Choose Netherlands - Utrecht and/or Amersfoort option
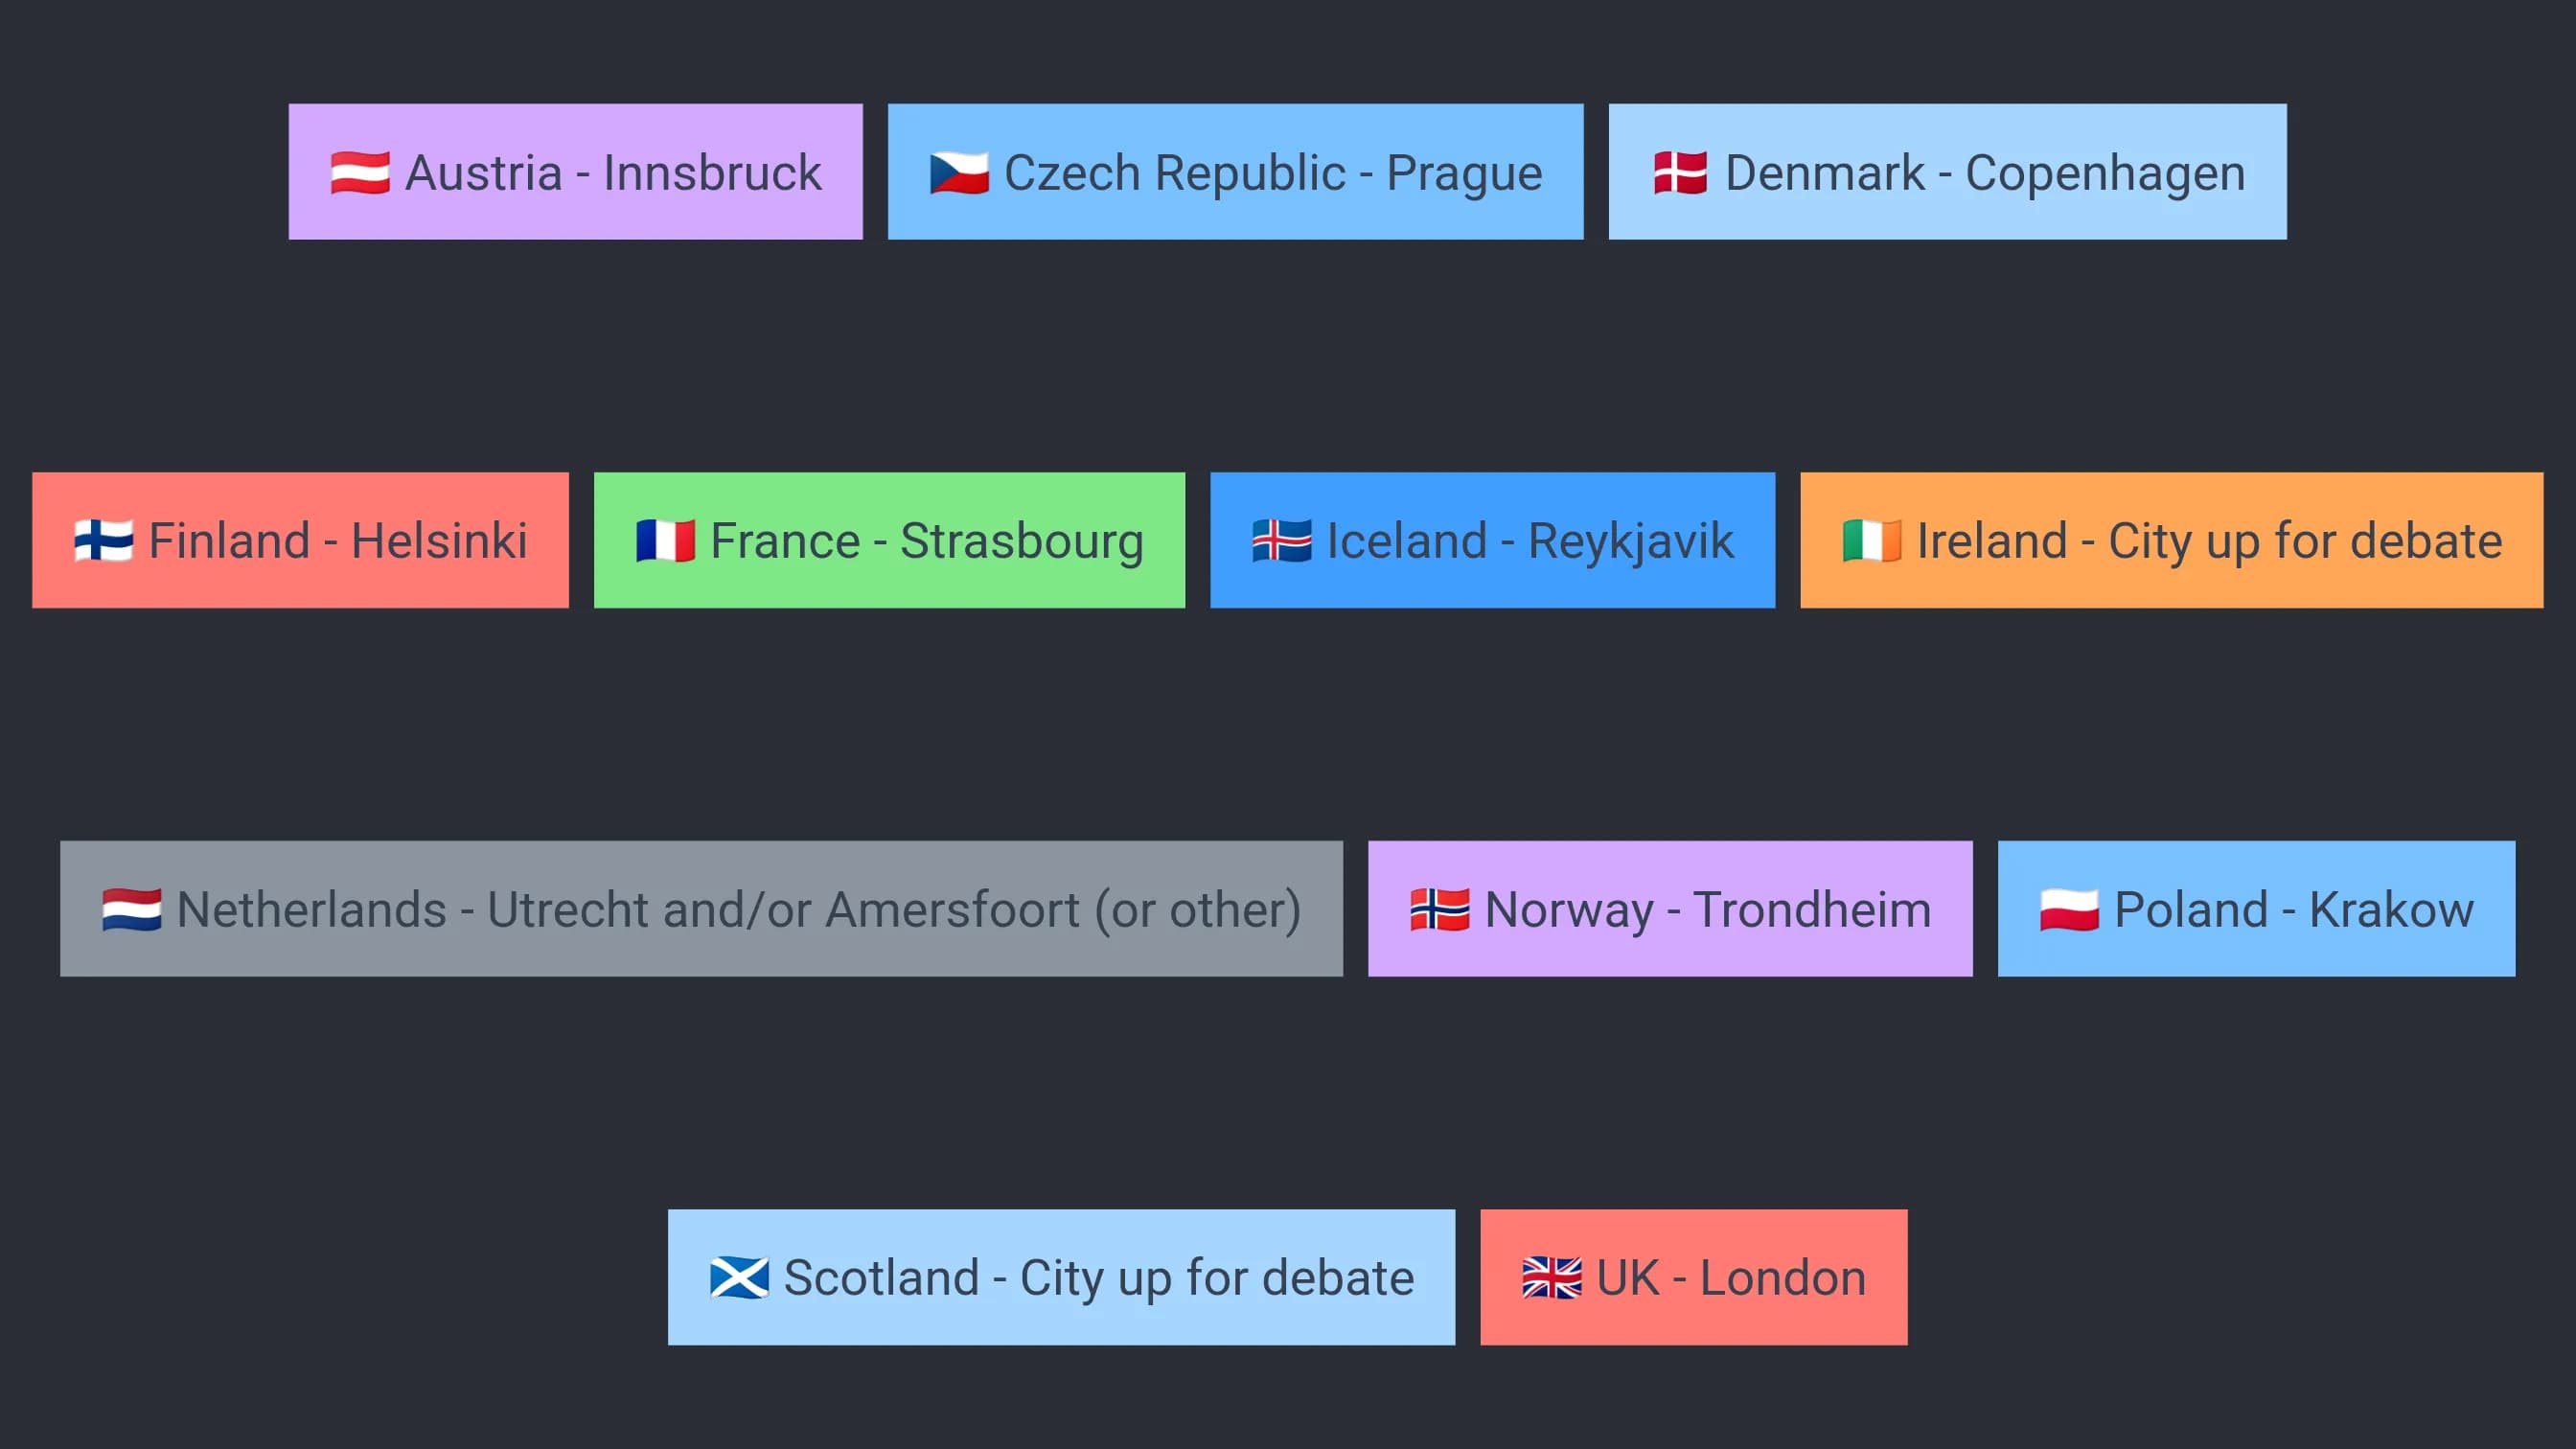2576x1449 pixels. pyautogui.click(x=702, y=909)
